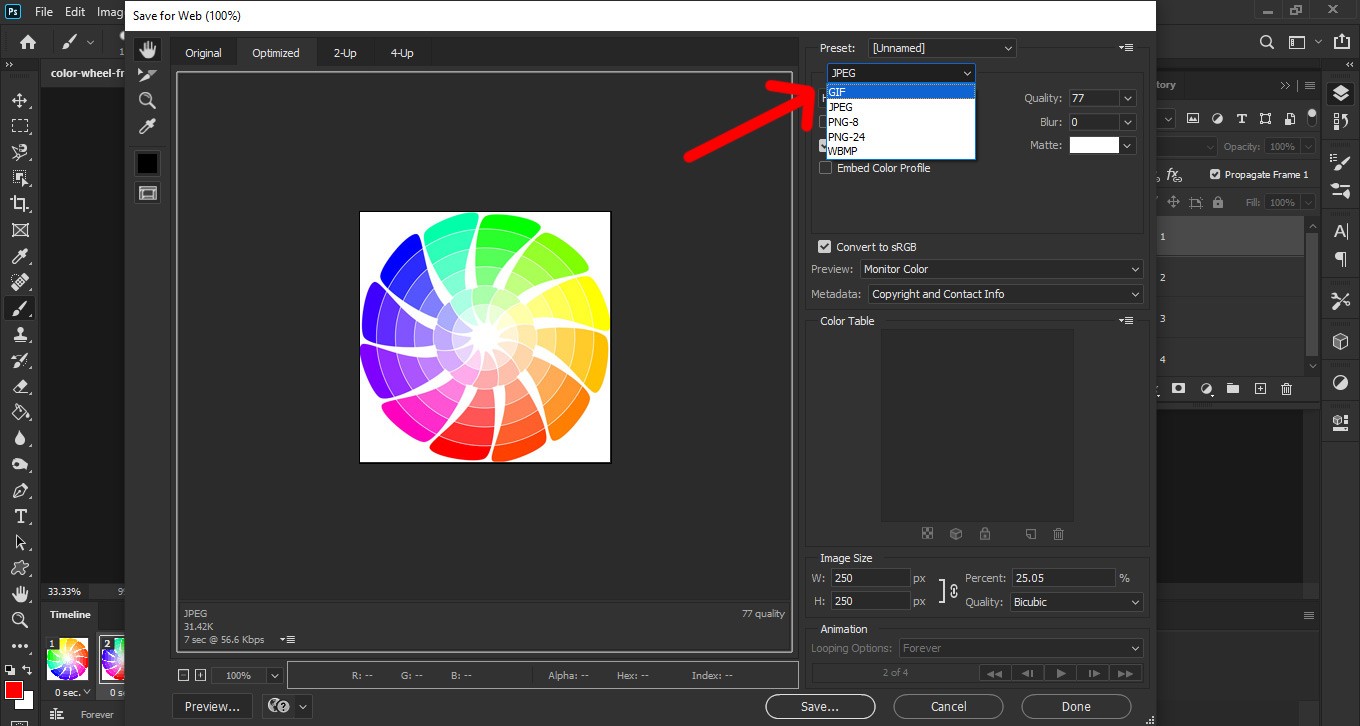Select the Eyedropper tool in the dialog

tap(148, 126)
